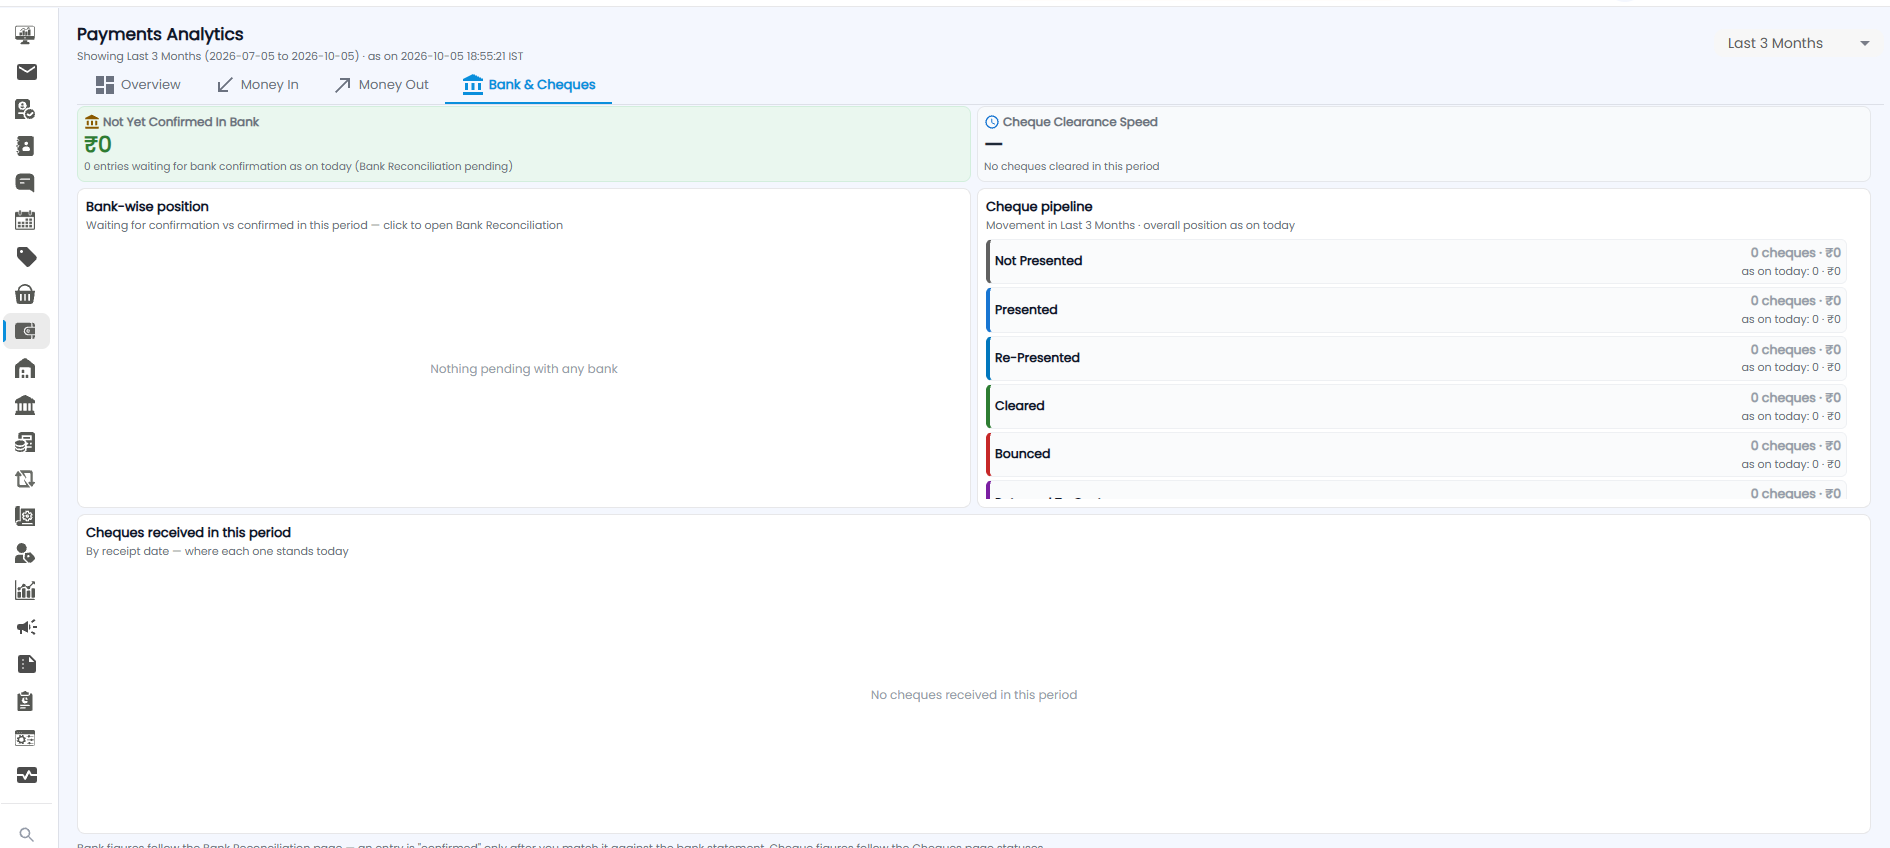Screen dimensions: 1890x848
Task: Click the Cheque Clearance Speed card
Action: click(1423, 144)
